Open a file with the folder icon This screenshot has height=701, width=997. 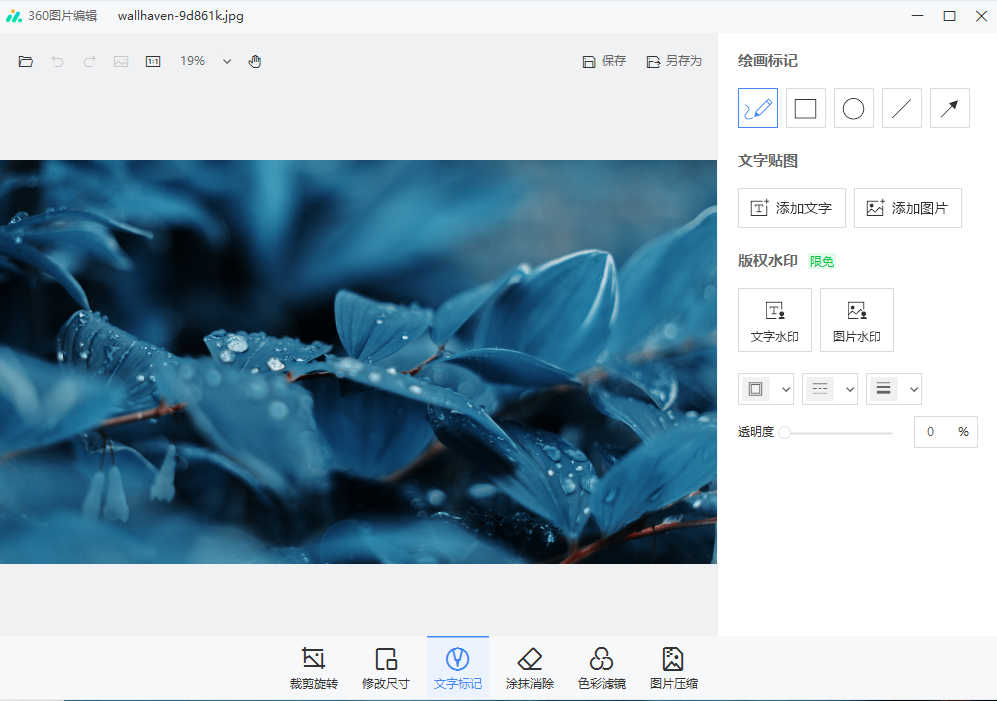click(x=25, y=62)
